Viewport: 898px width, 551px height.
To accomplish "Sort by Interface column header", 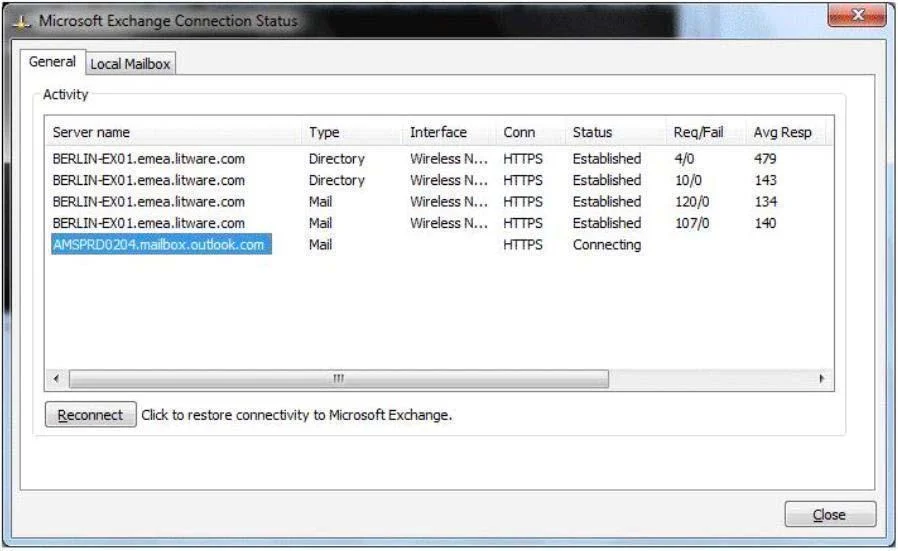I will coord(449,132).
